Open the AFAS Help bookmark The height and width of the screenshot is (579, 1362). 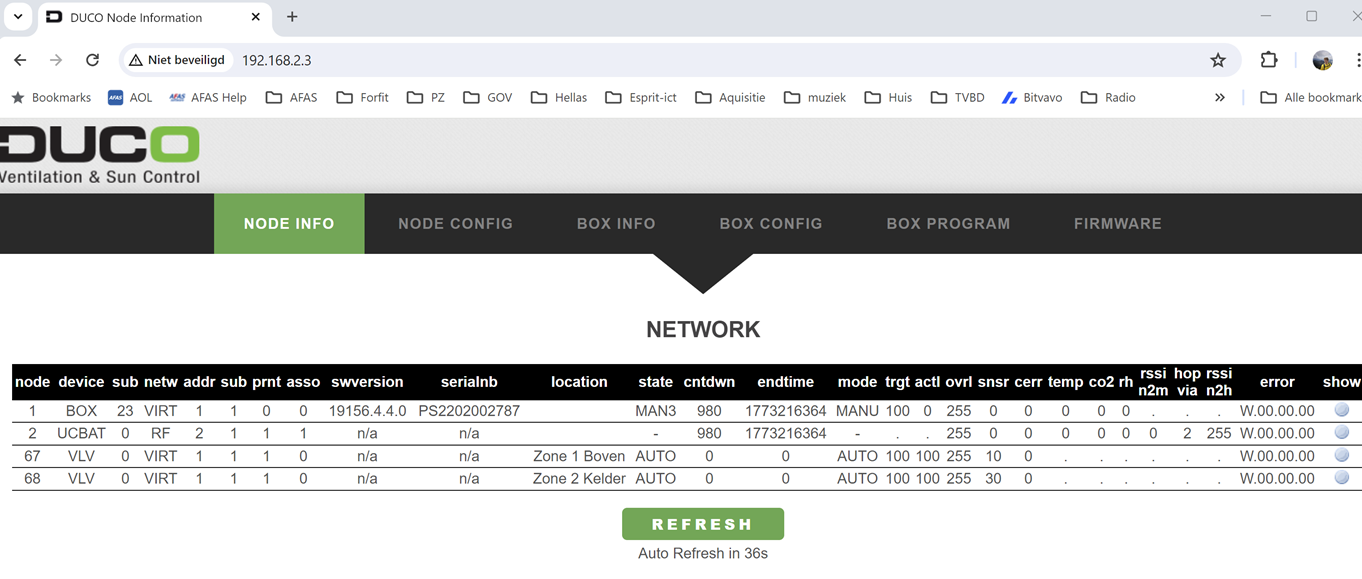tap(208, 97)
